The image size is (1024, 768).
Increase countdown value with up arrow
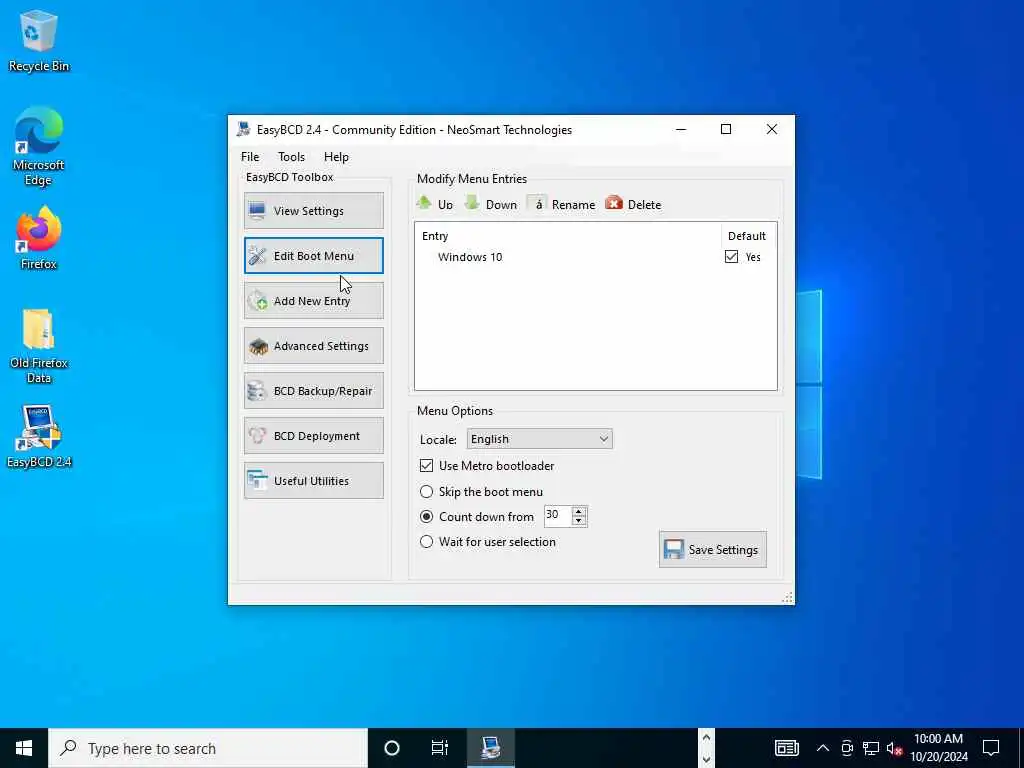[x=579, y=511]
